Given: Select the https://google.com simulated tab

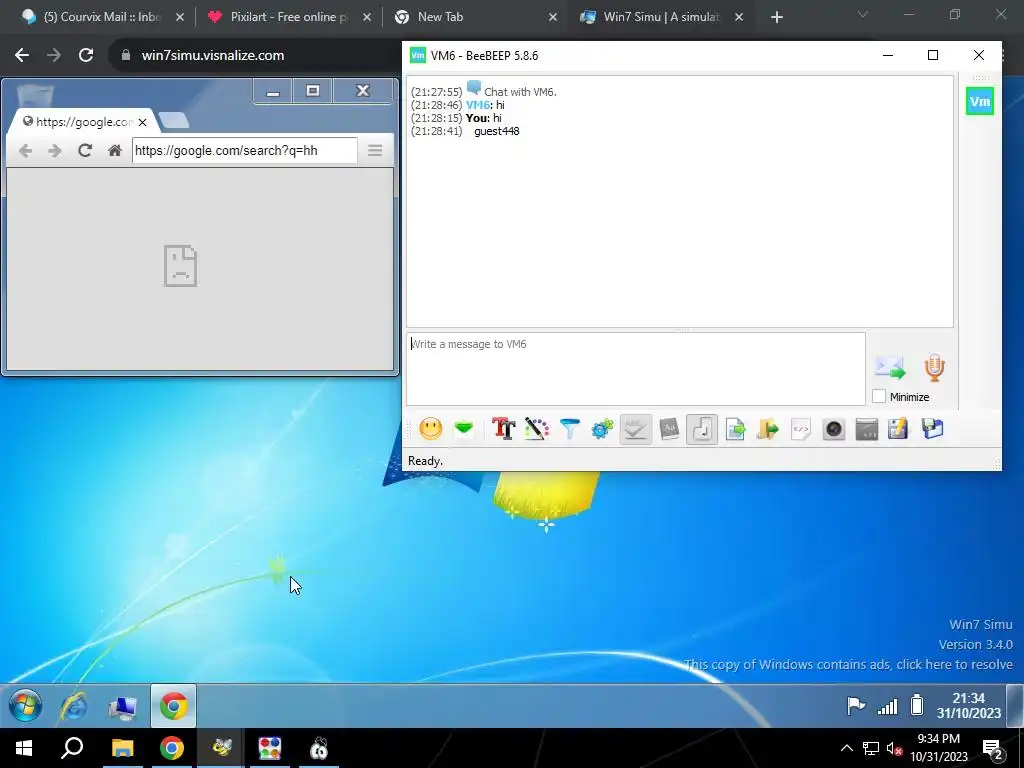Looking at the screenshot, I should point(83,122).
